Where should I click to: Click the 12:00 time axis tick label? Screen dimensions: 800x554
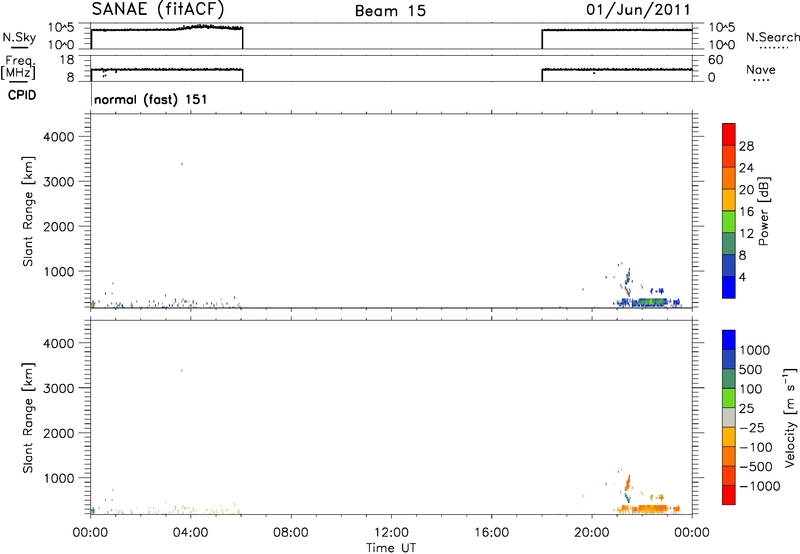click(x=391, y=533)
